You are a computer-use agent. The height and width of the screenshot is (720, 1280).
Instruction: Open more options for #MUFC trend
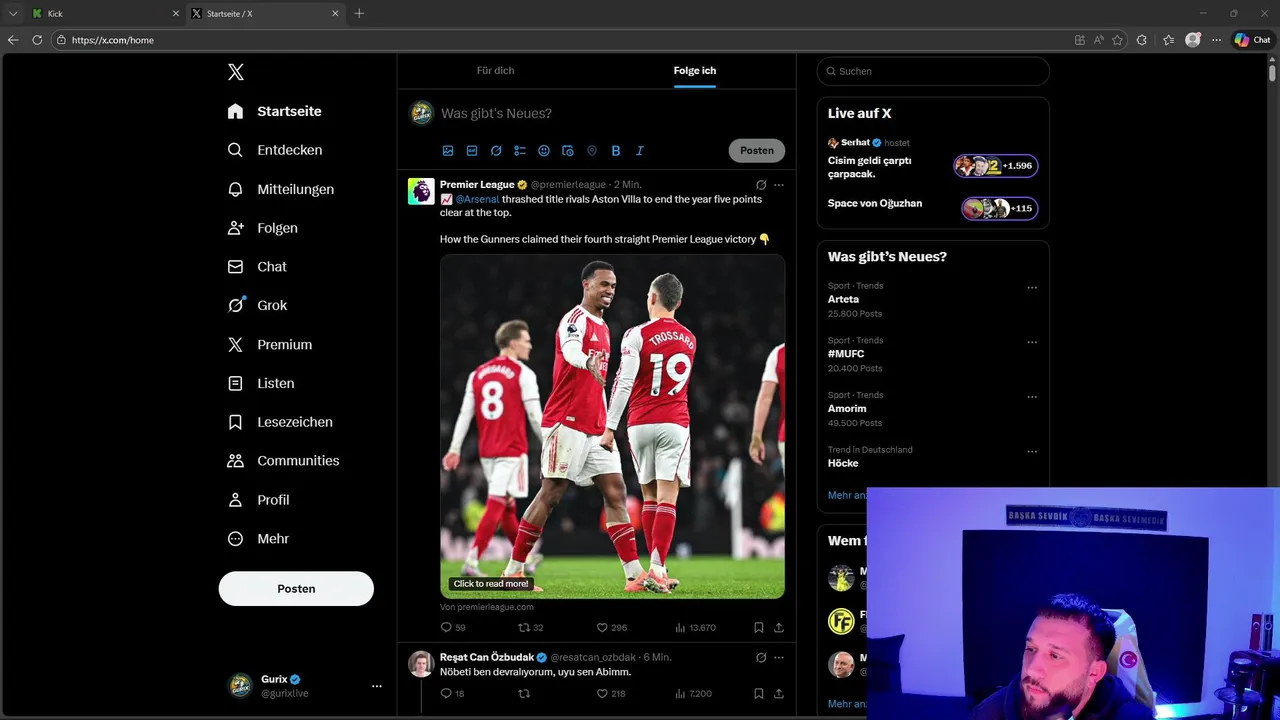tap(1032, 342)
